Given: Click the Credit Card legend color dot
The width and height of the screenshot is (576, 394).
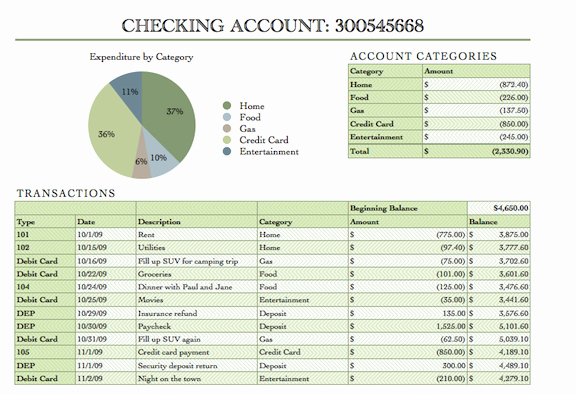Looking at the screenshot, I should pyautogui.click(x=227, y=140).
